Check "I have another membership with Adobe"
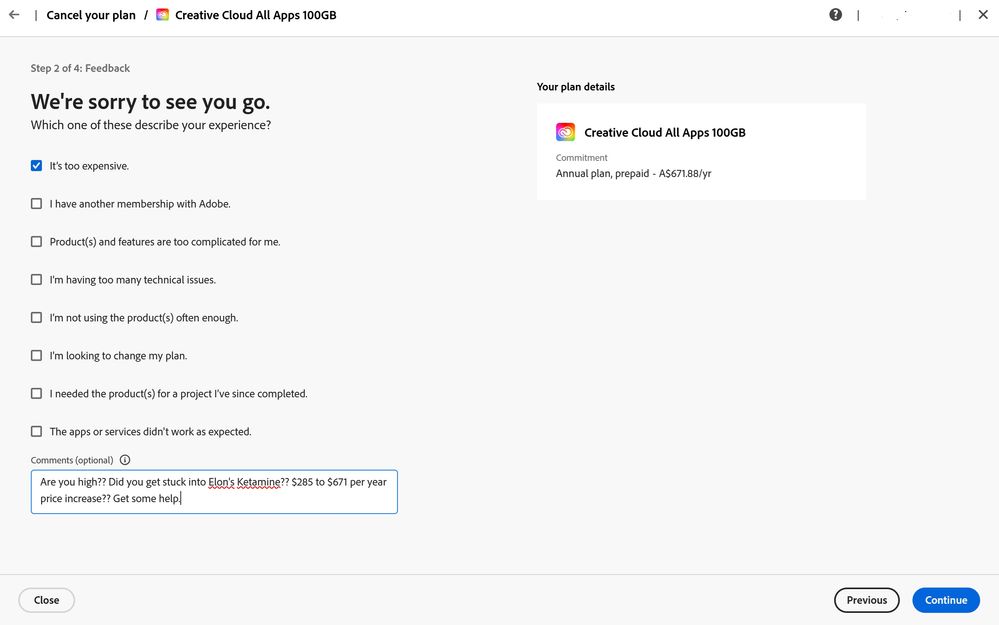The image size is (999, 625). click(x=37, y=204)
